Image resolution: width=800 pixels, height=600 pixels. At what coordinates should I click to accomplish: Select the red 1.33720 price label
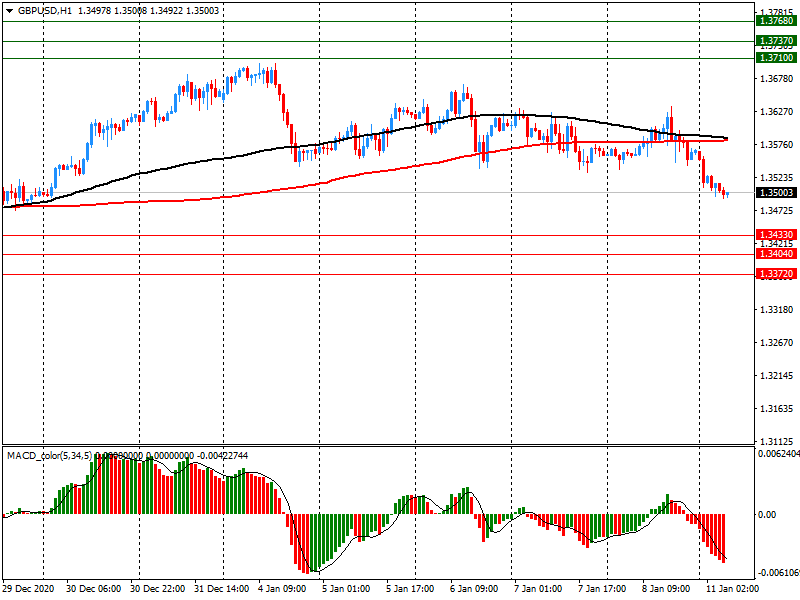point(776,274)
